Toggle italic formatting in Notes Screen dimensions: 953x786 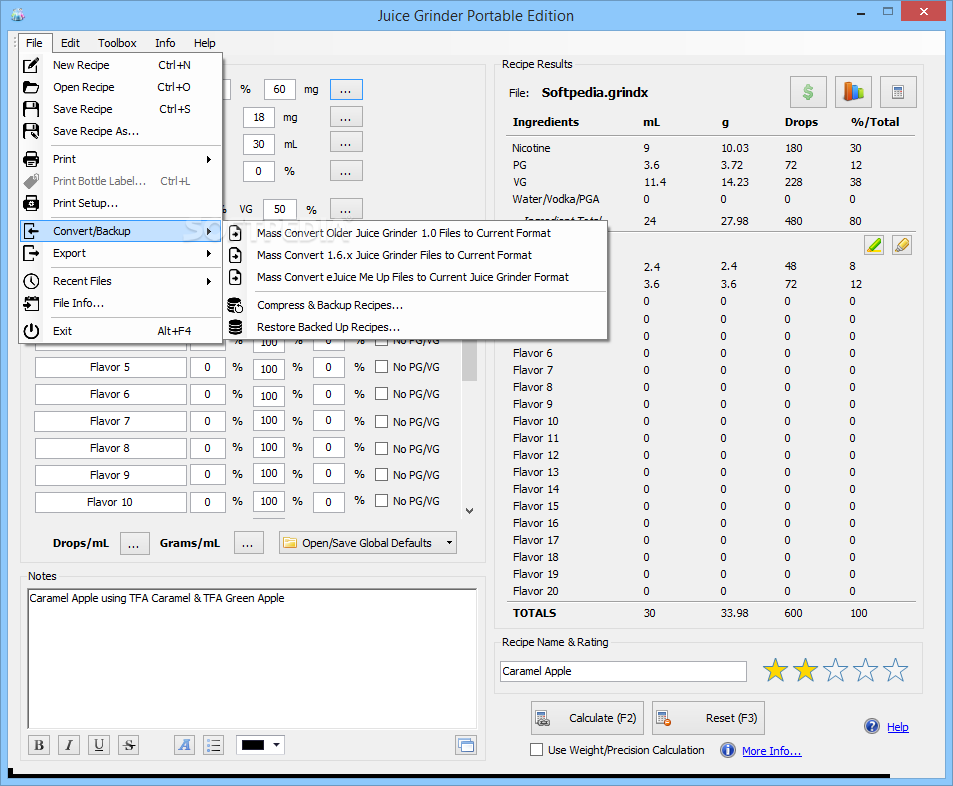[69, 745]
